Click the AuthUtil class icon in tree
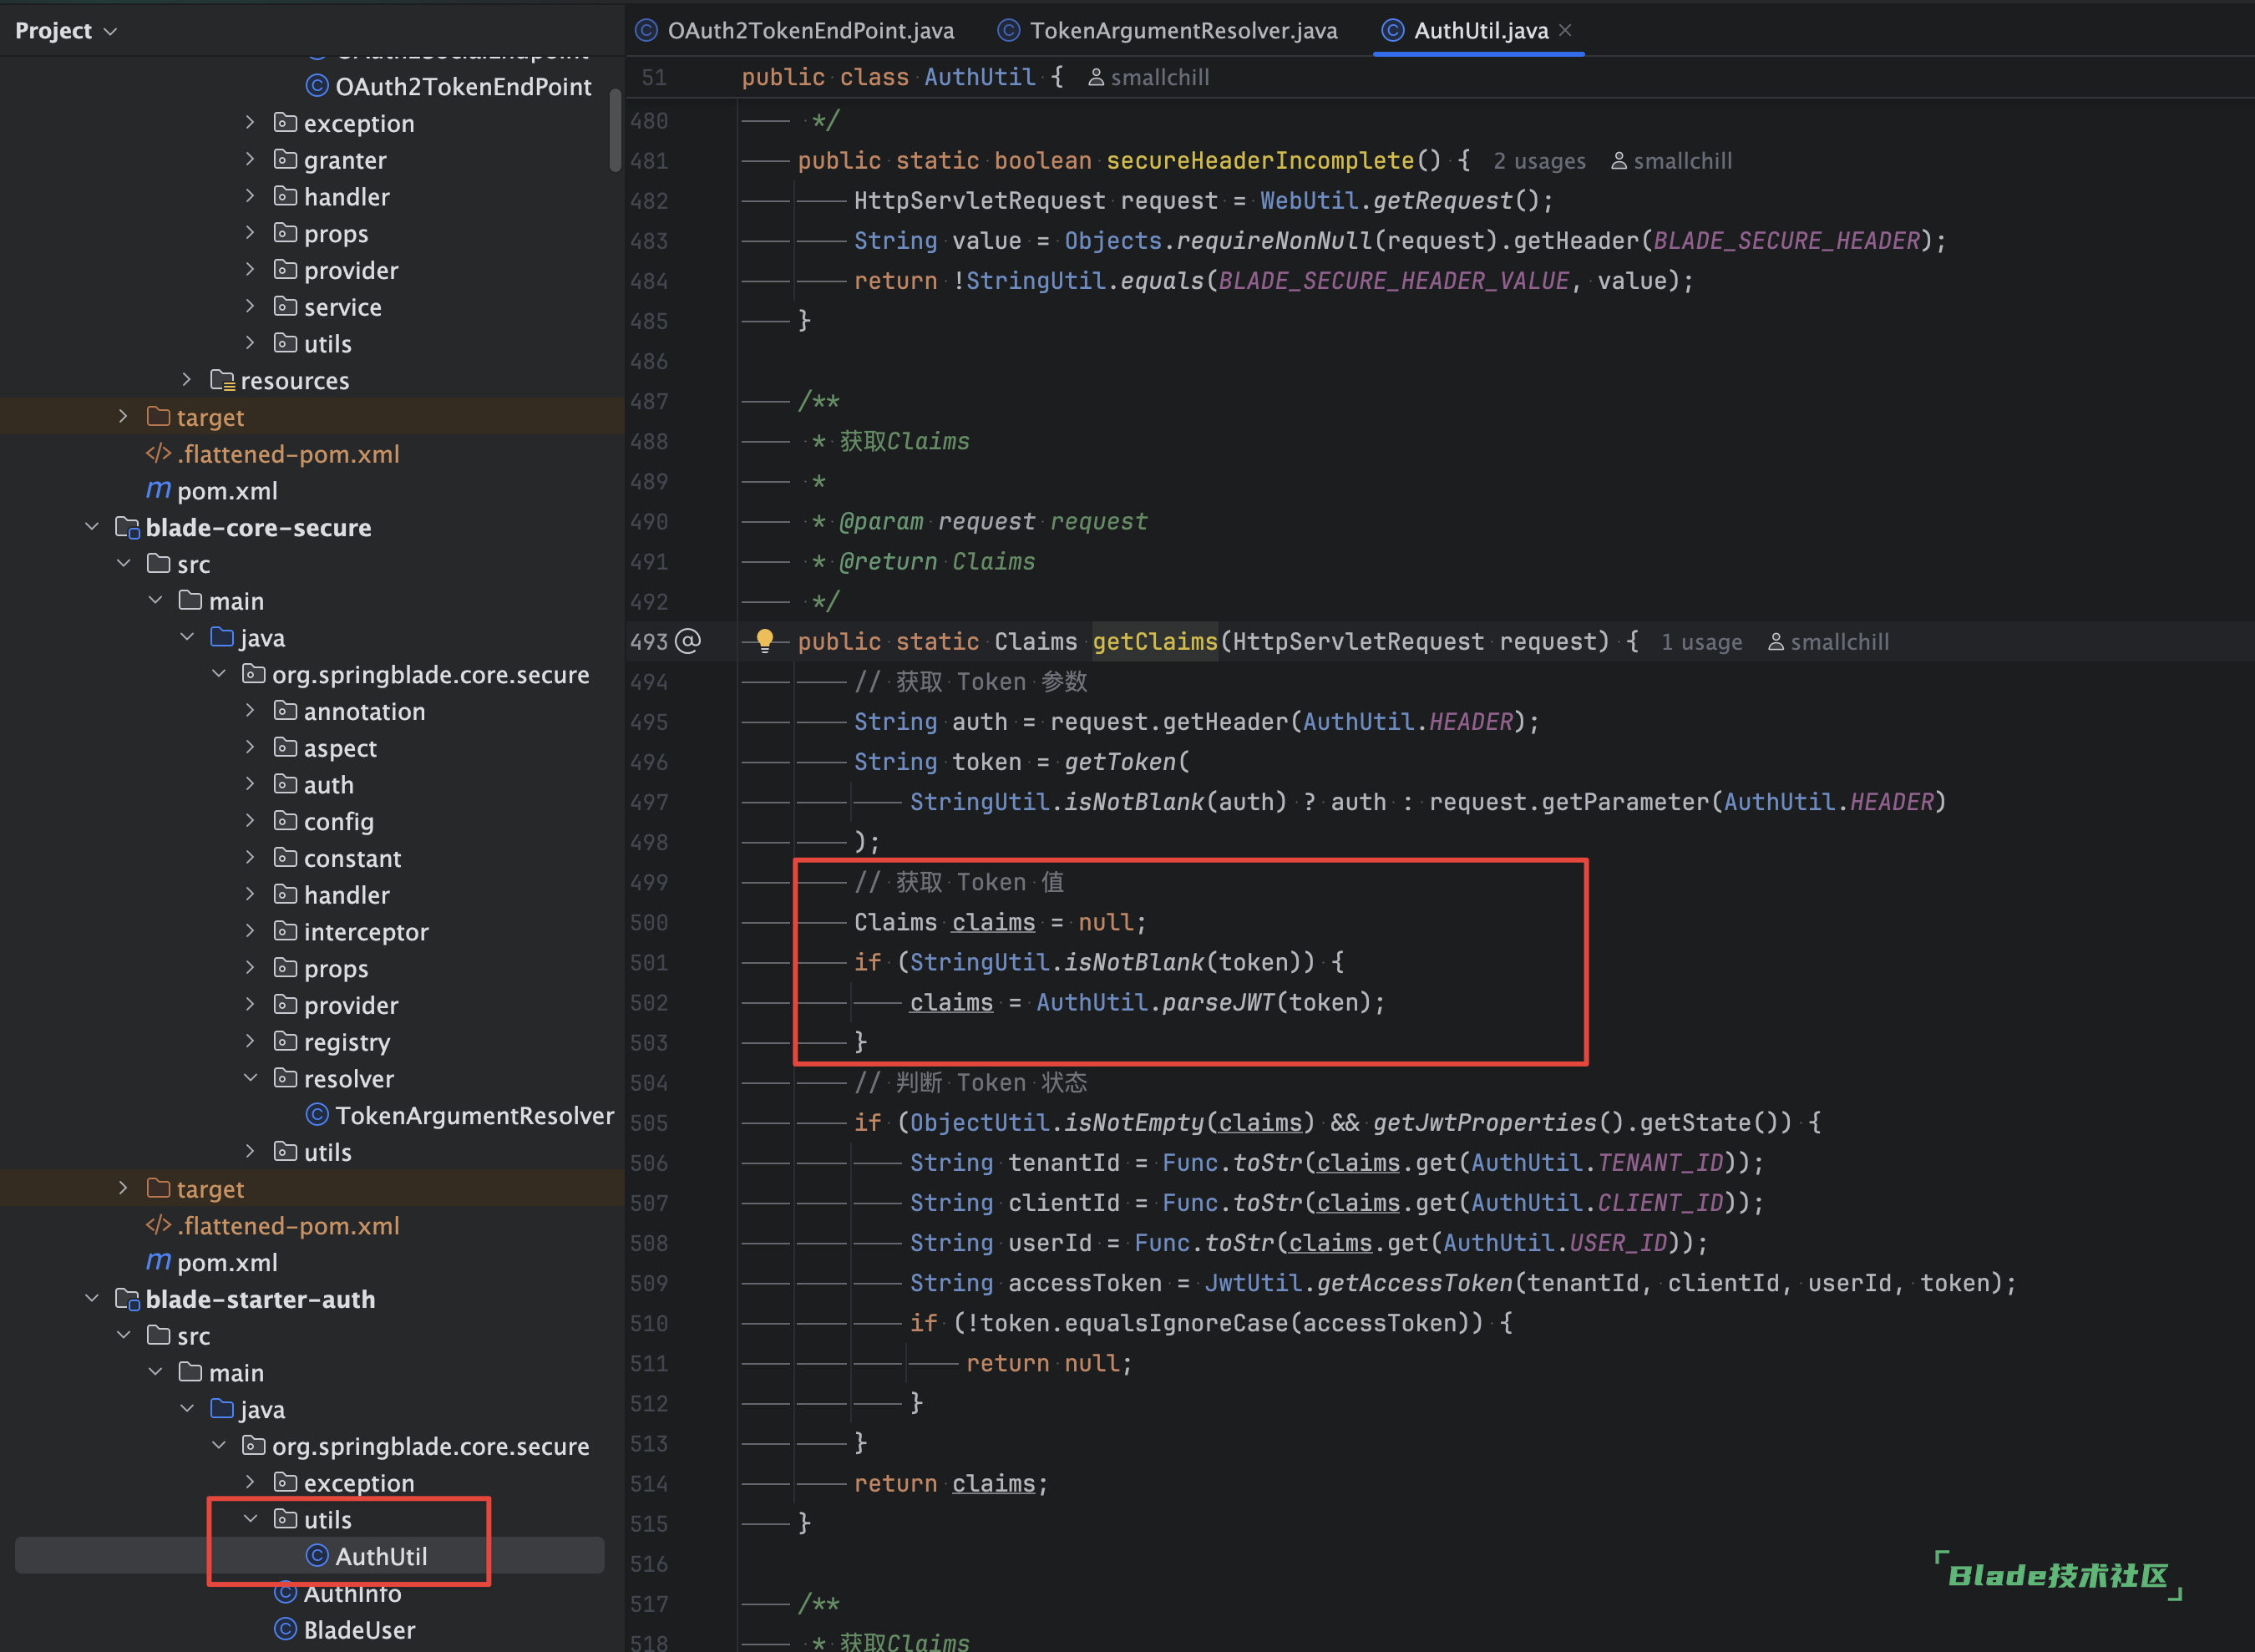This screenshot has height=1652, width=2255. [317, 1555]
